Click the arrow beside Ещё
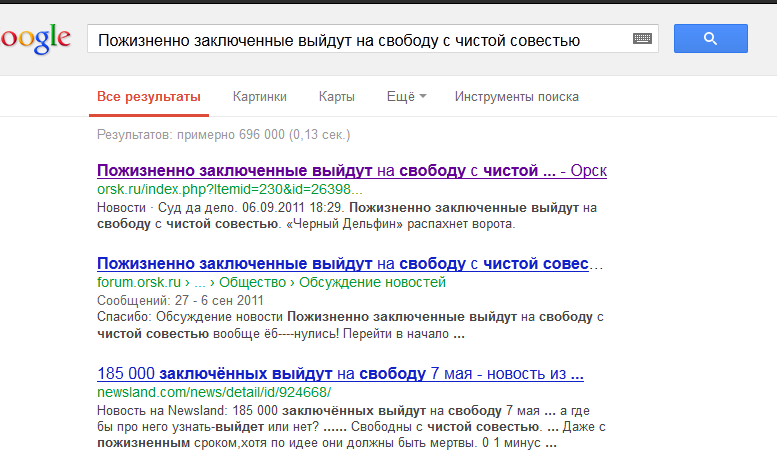The width and height of the screenshot is (777, 462). click(423, 97)
